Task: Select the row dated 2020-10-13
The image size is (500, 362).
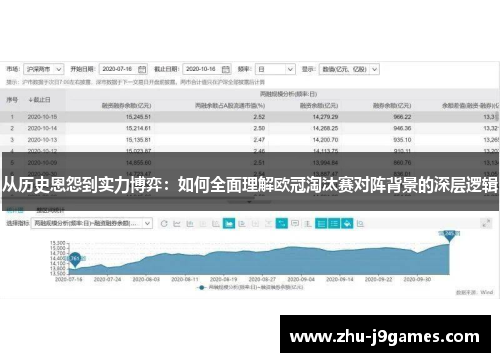Action: tap(249, 140)
